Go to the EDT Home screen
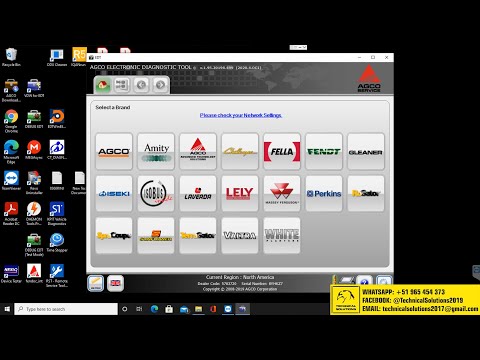Screen dimensions: 480x360 (x=103, y=85)
